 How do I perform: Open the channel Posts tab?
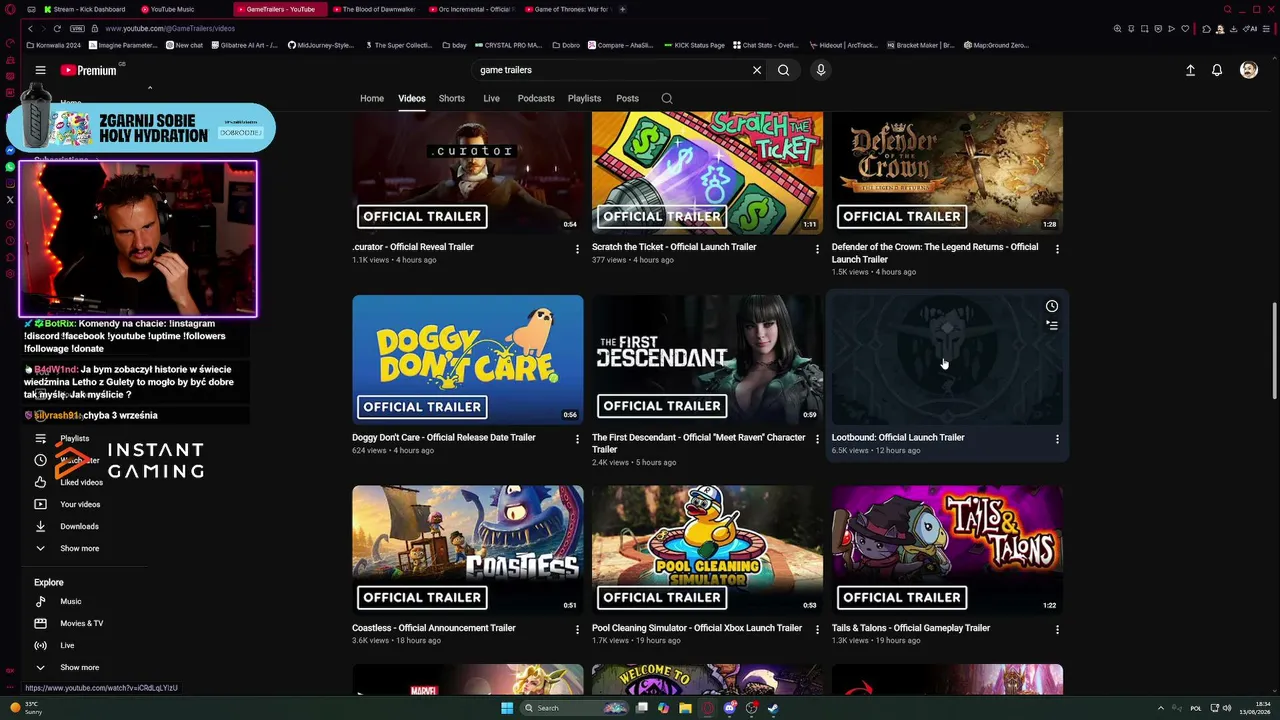pyautogui.click(x=627, y=99)
